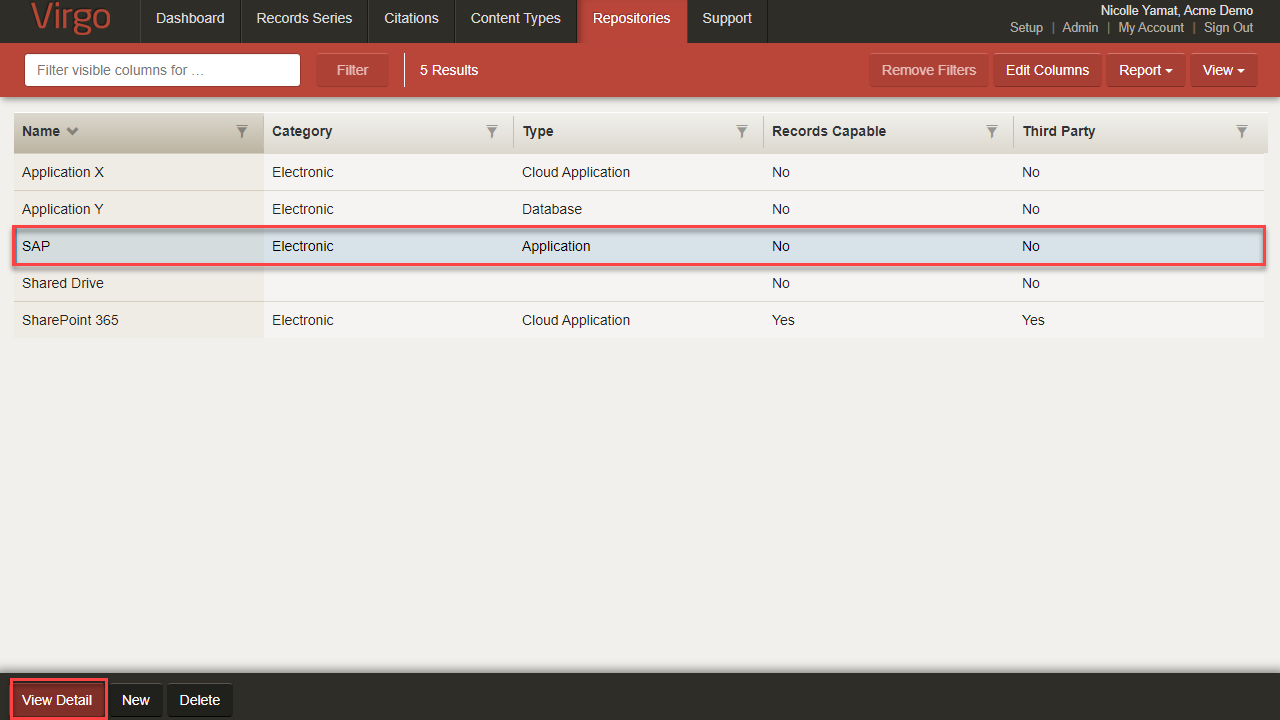Focus the filter visible columns field
This screenshot has width=1280, height=720.
pos(162,70)
